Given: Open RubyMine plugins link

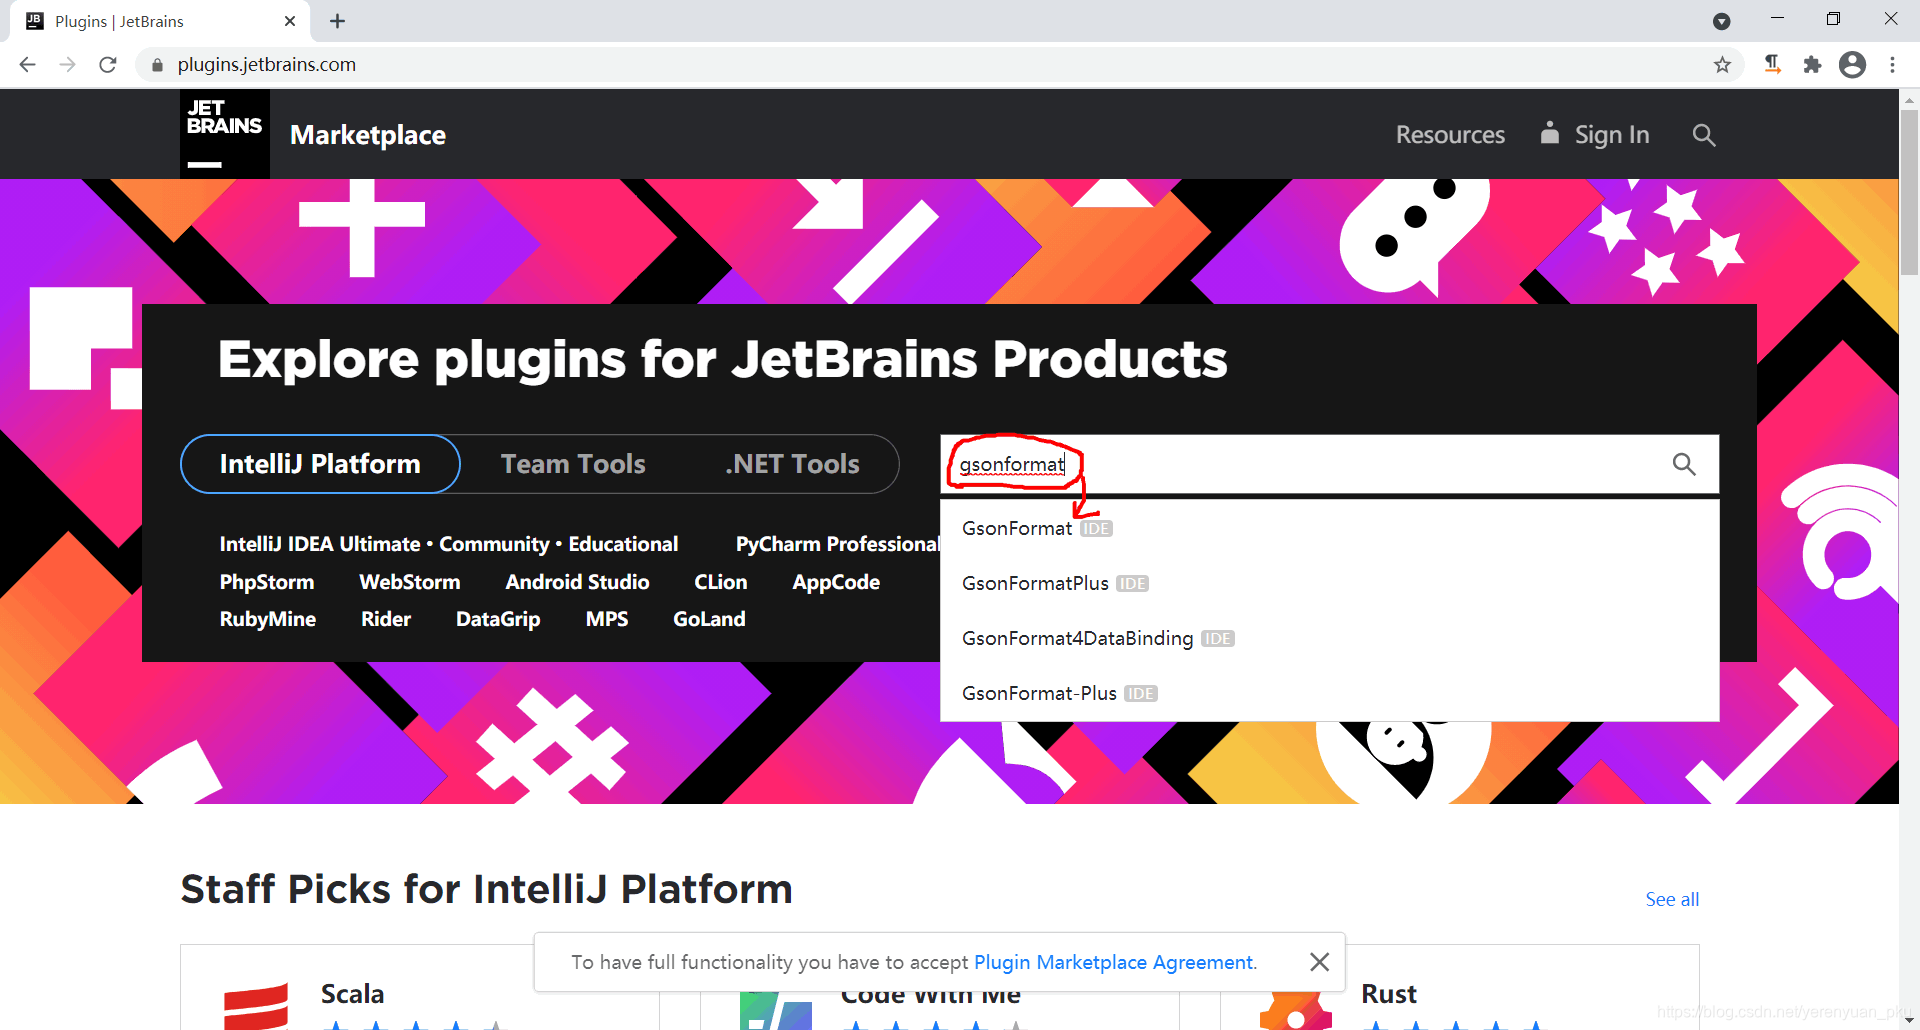Looking at the screenshot, I should pyautogui.click(x=268, y=619).
